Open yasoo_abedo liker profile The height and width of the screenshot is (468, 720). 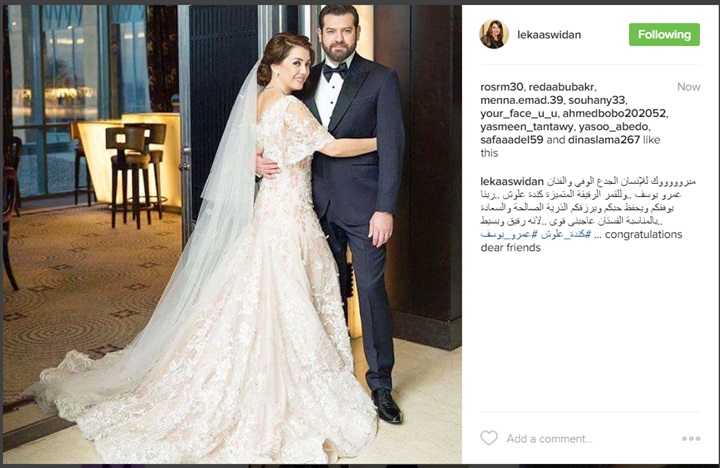614,127
